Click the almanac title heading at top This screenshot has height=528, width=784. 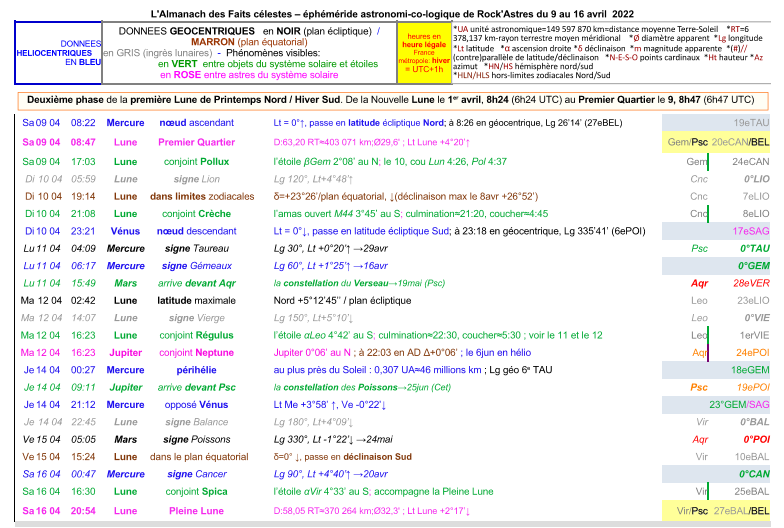[391, 15]
